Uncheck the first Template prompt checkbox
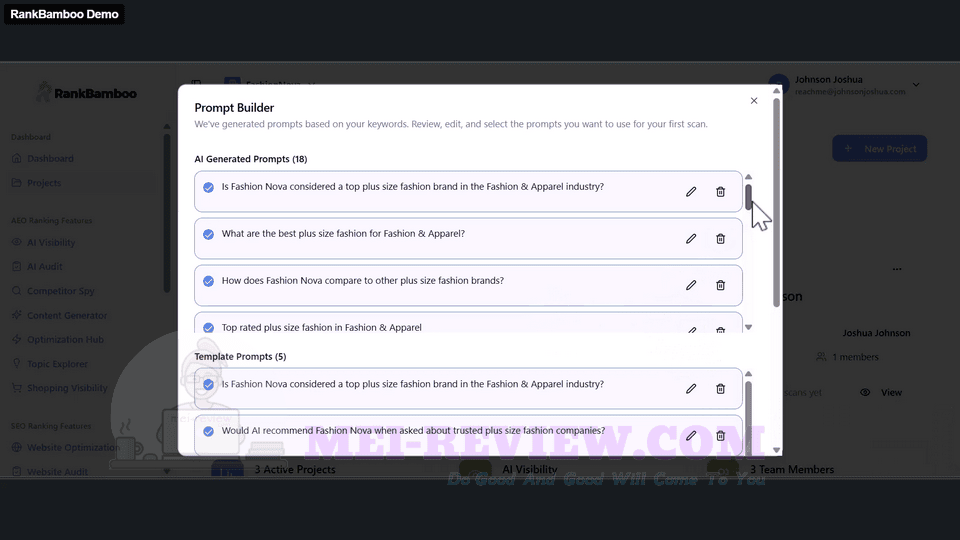The image size is (960, 540). pos(208,384)
